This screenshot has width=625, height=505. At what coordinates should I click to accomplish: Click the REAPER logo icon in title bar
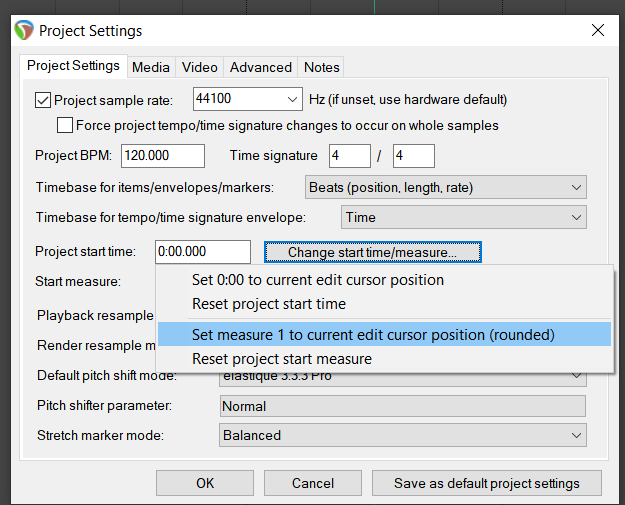pyautogui.click(x=24, y=30)
